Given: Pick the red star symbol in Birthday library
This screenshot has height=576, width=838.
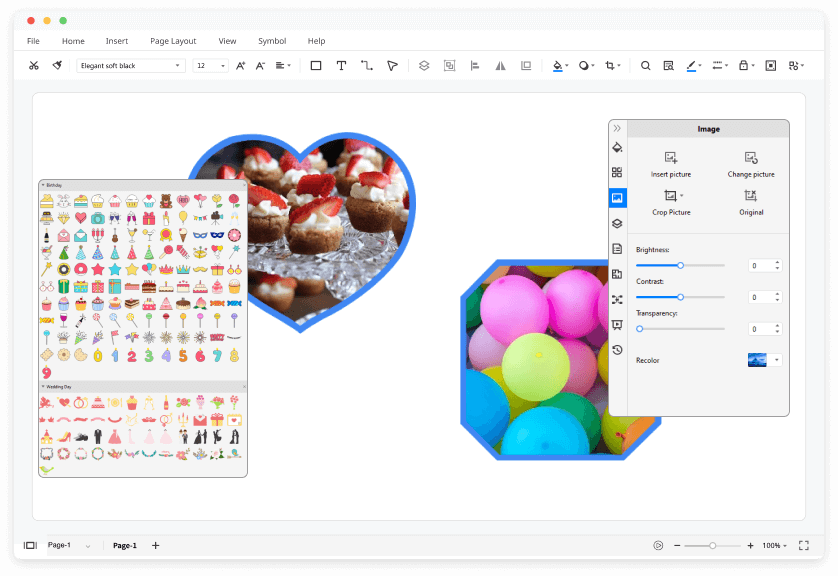Looking at the screenshot, I should [x=98, y=269].
